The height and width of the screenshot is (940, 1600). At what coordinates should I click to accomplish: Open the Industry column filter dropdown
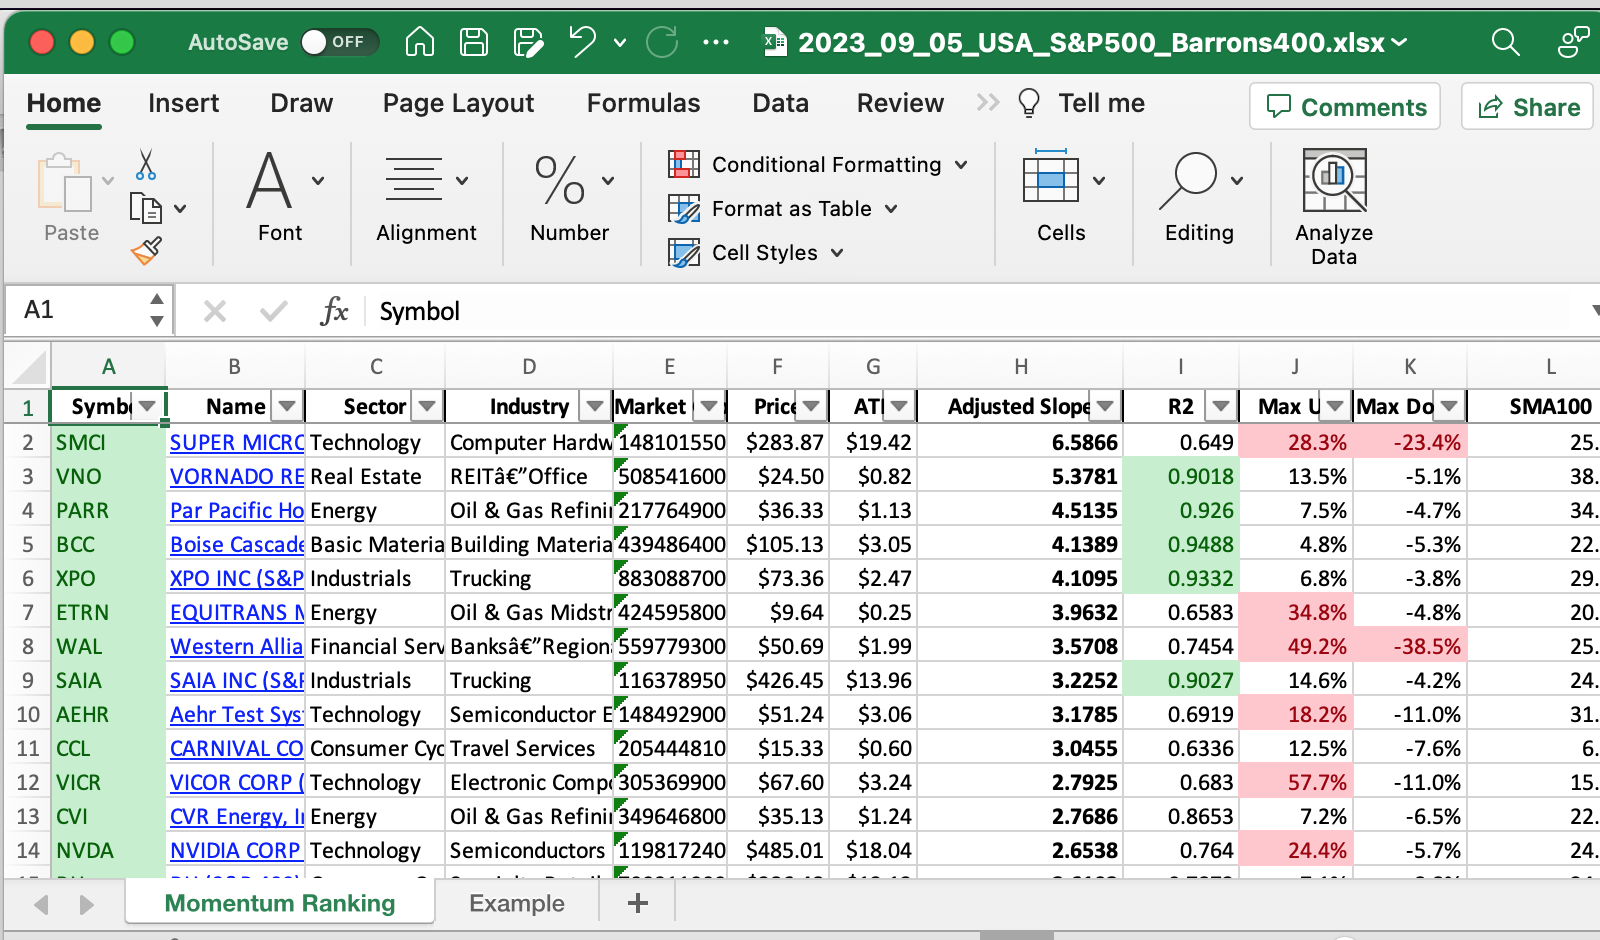pyautogui.click(x=595, y=406)
